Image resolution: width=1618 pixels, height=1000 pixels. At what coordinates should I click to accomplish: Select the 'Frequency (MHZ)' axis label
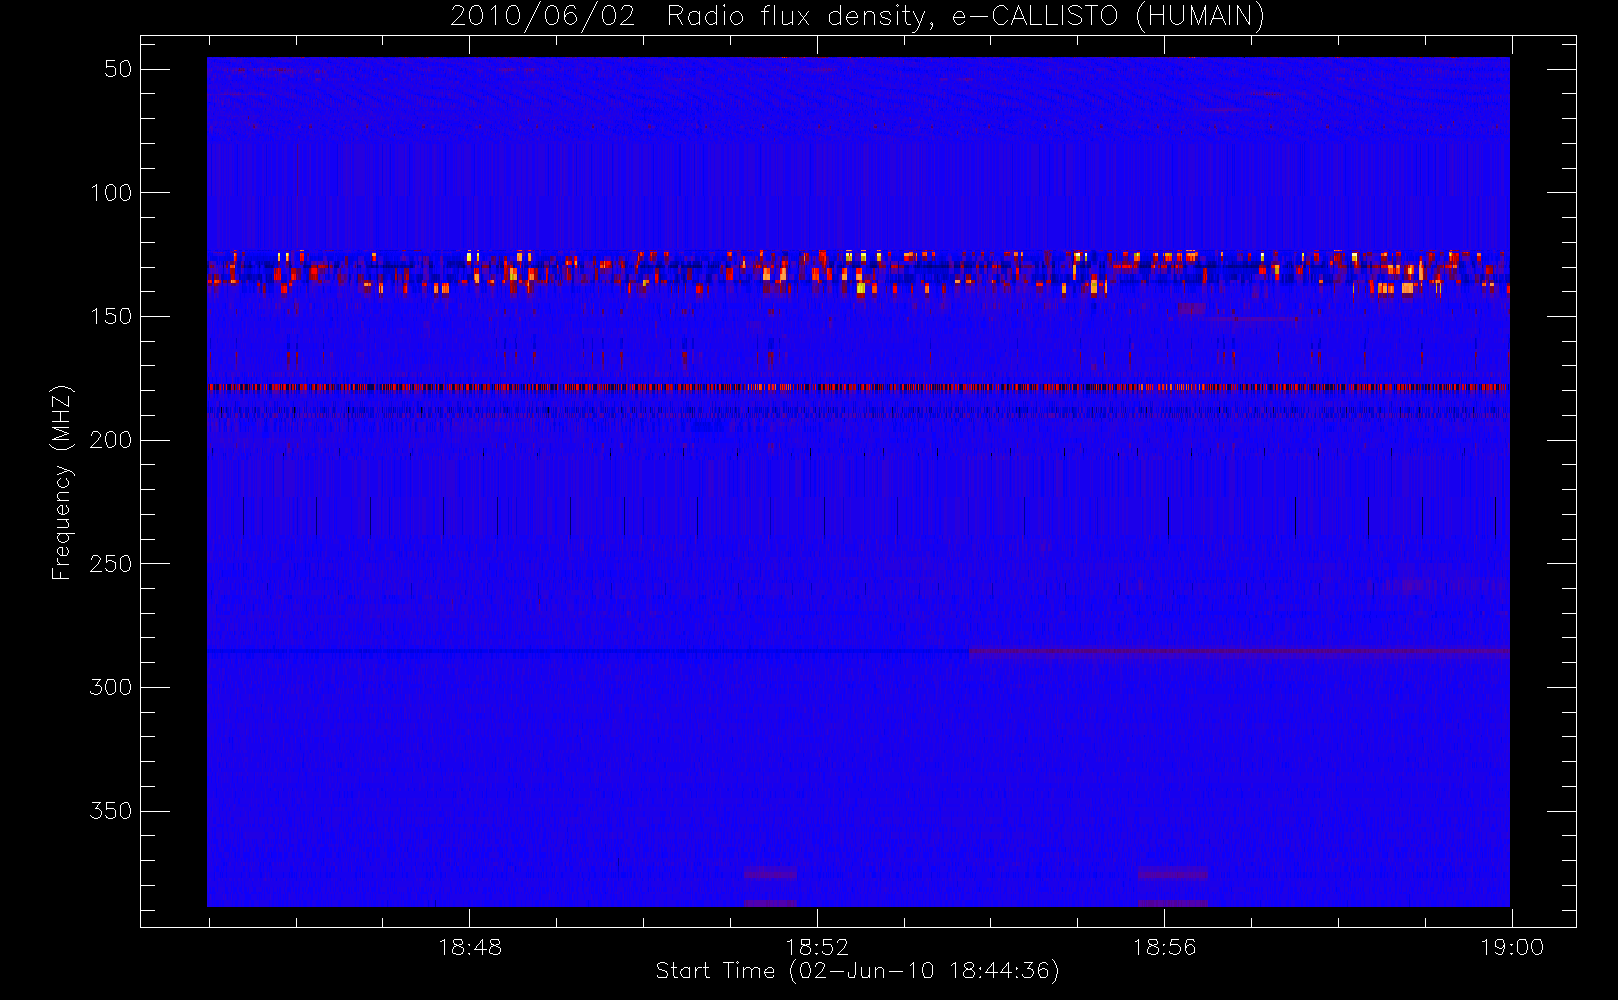click(x=62, y=482)
